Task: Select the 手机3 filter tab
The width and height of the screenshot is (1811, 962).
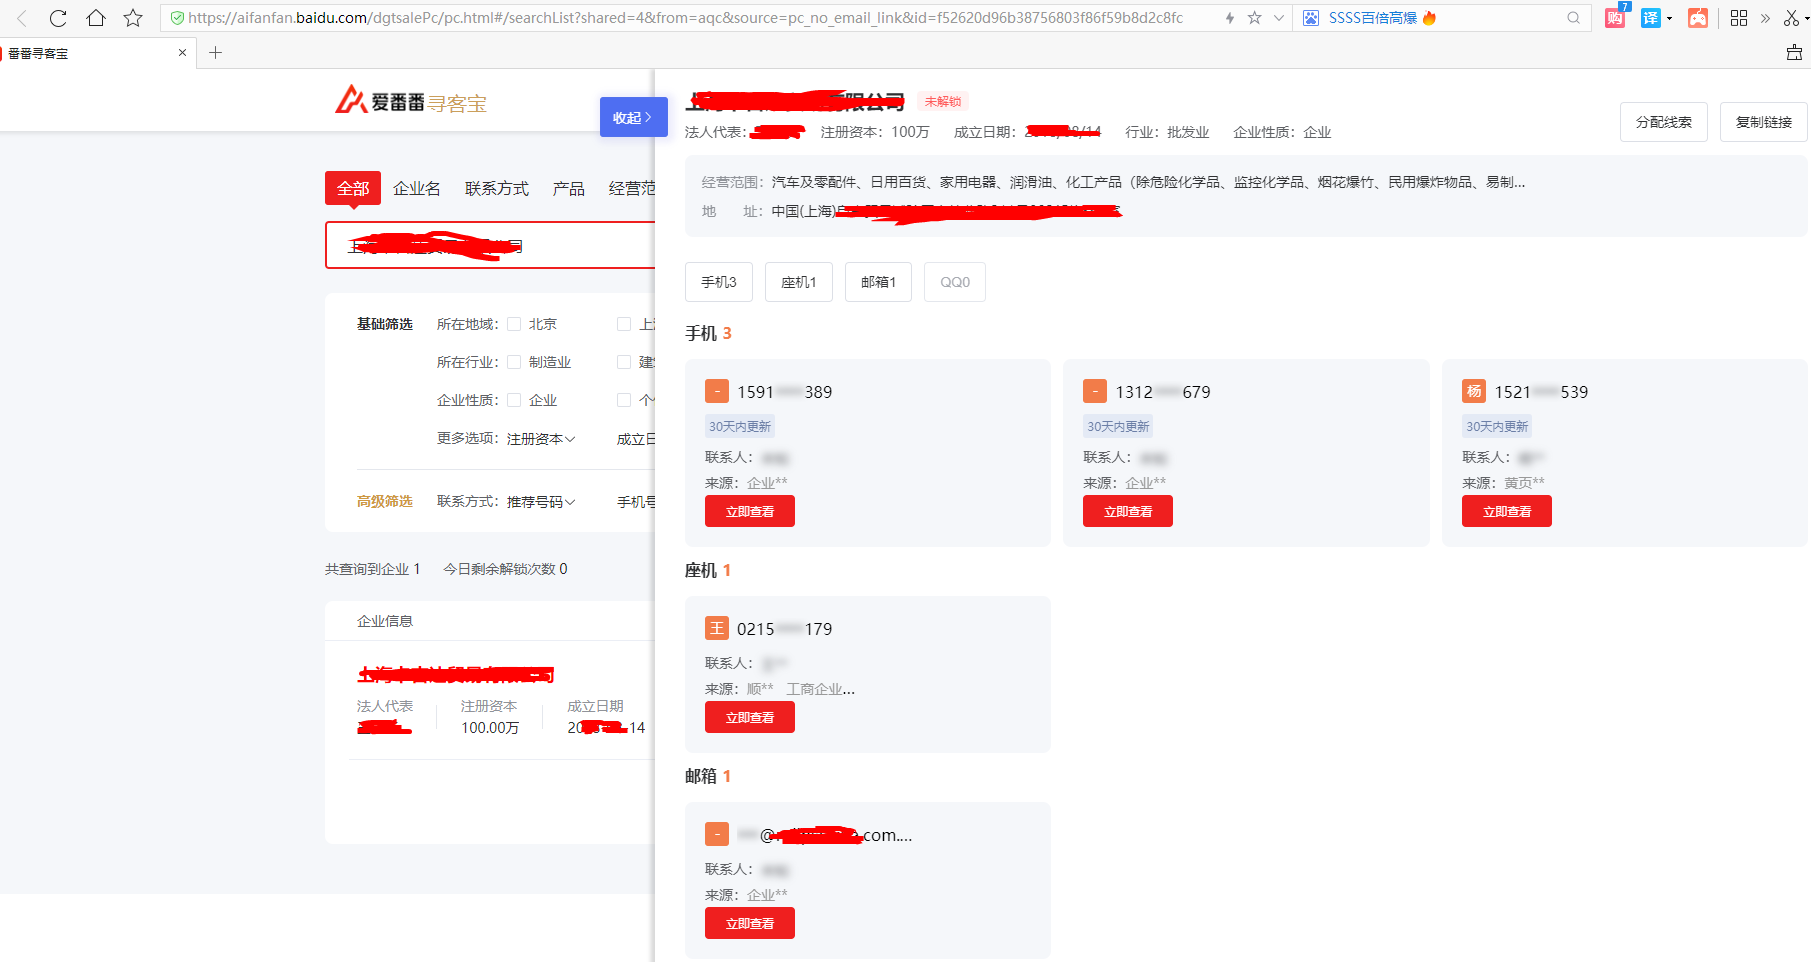Action: point(719,282)
